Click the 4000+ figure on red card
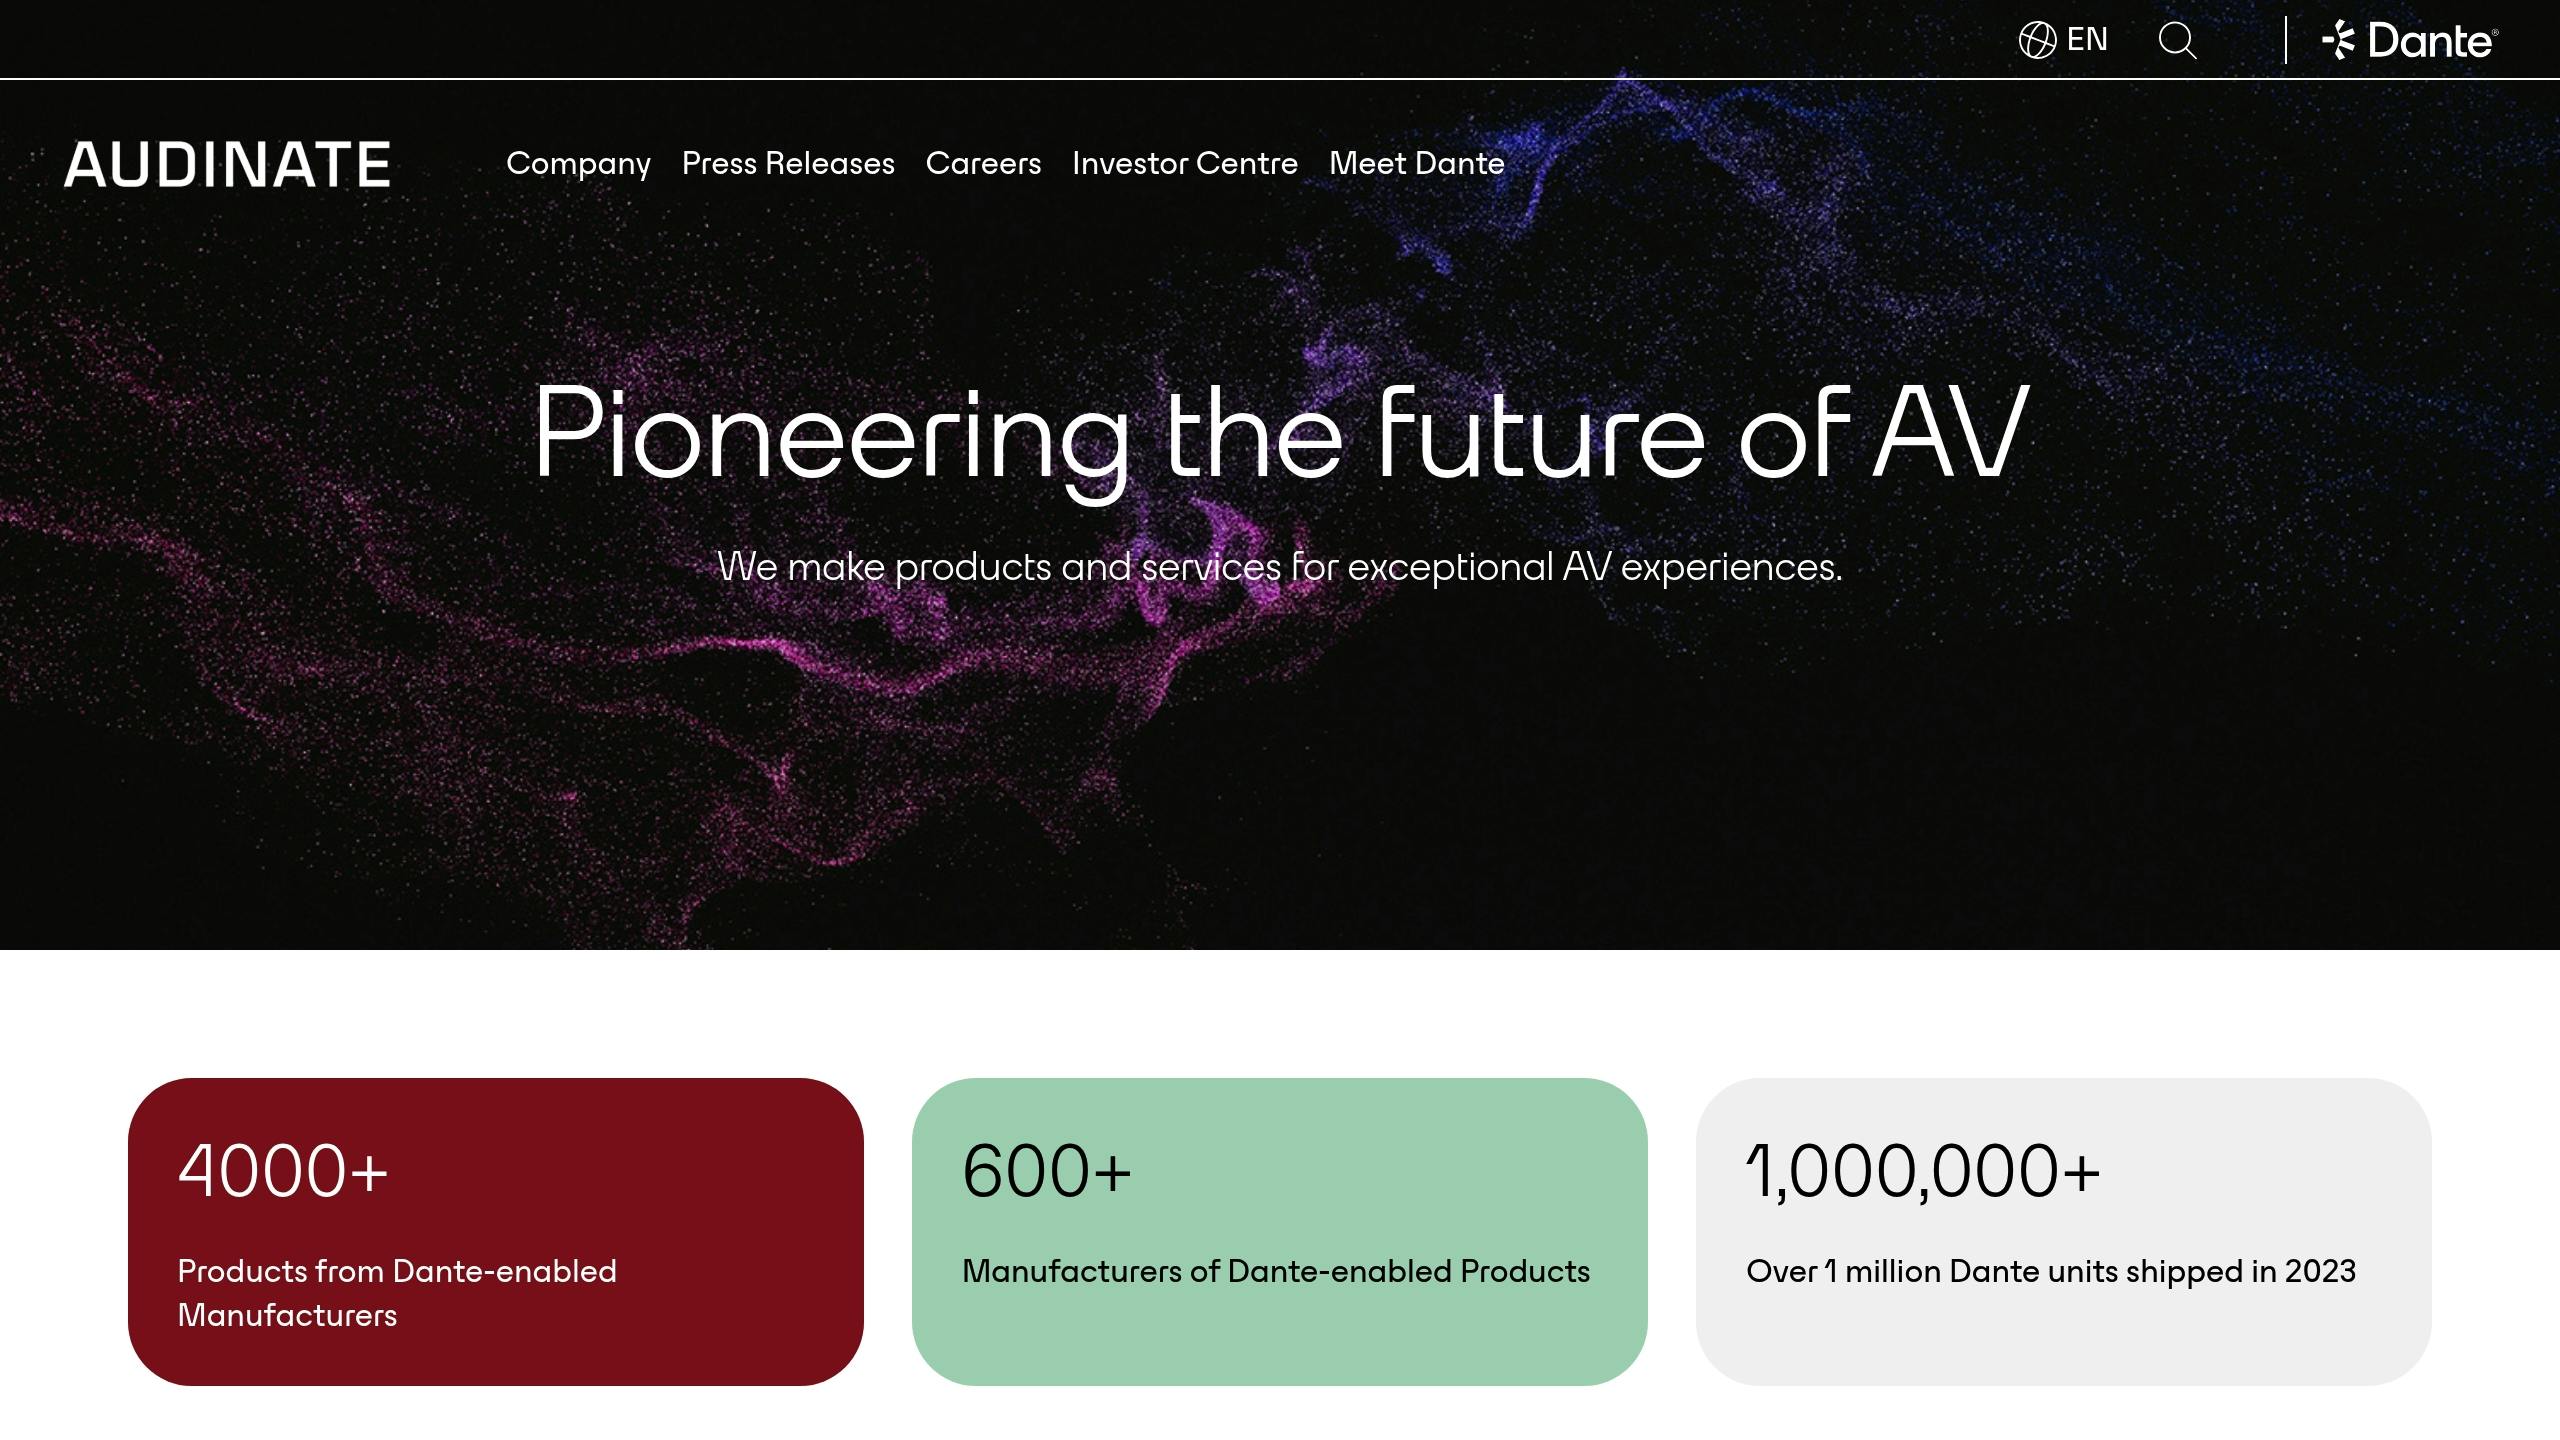Screen dimensions: 2560x1440 [x=283, y=1170]
